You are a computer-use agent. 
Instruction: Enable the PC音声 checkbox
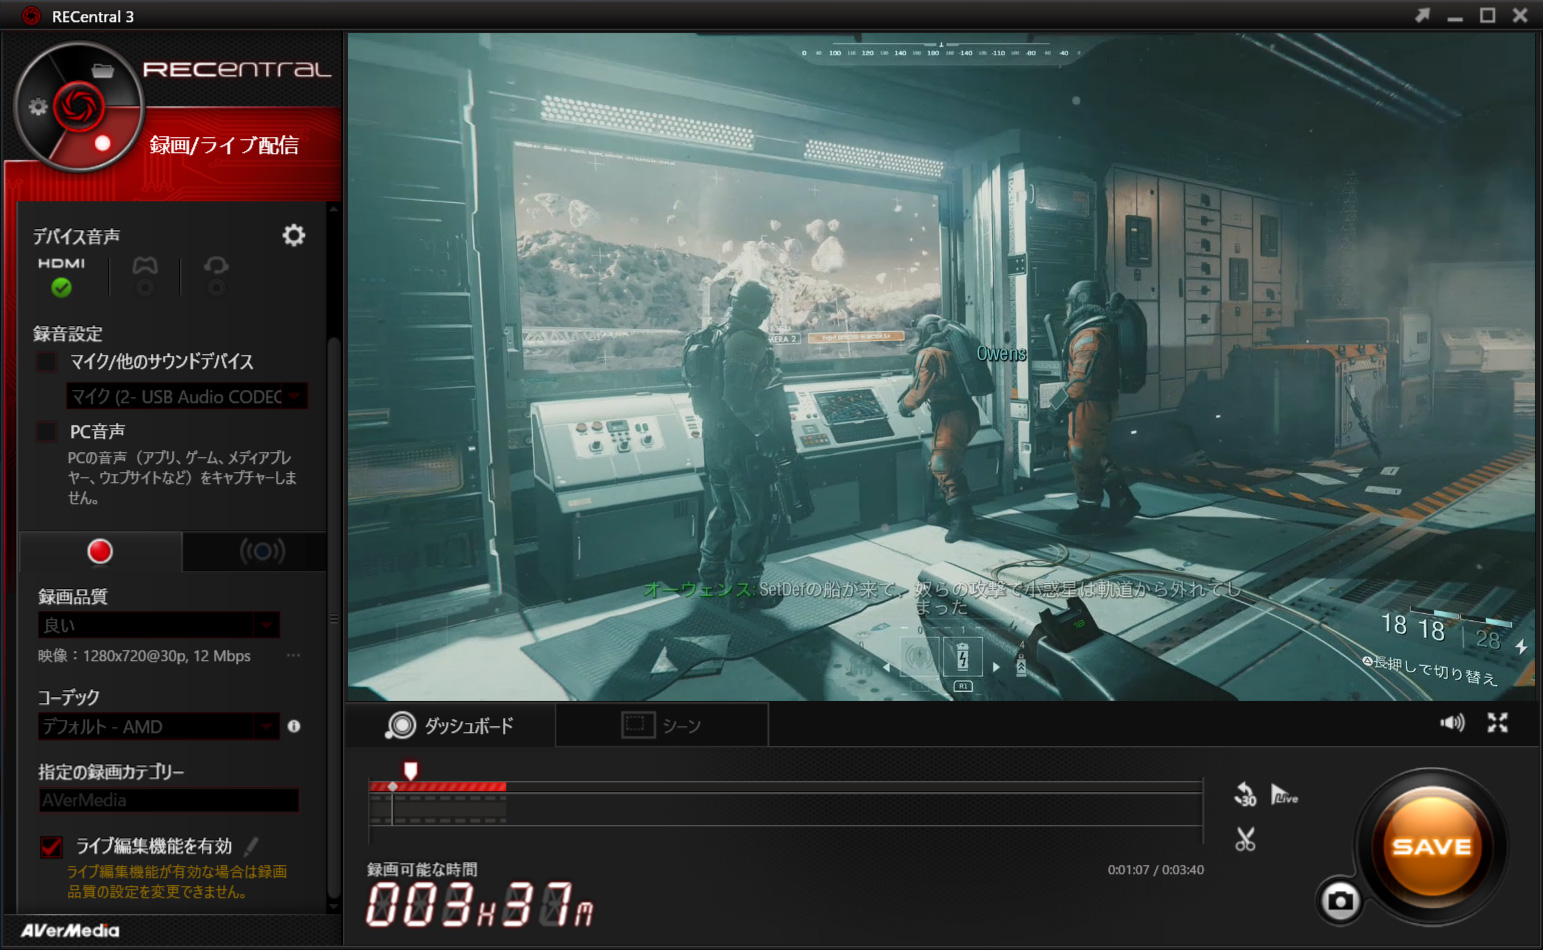46,431
